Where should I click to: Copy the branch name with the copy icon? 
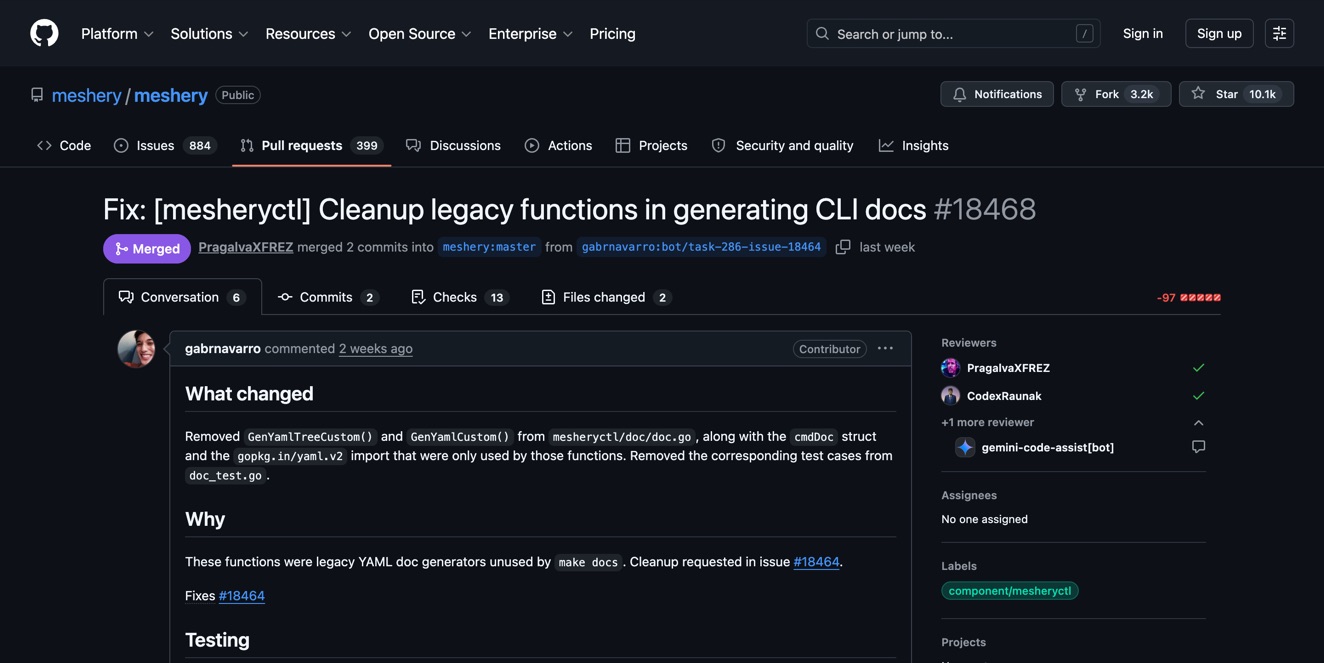(841, 244)
